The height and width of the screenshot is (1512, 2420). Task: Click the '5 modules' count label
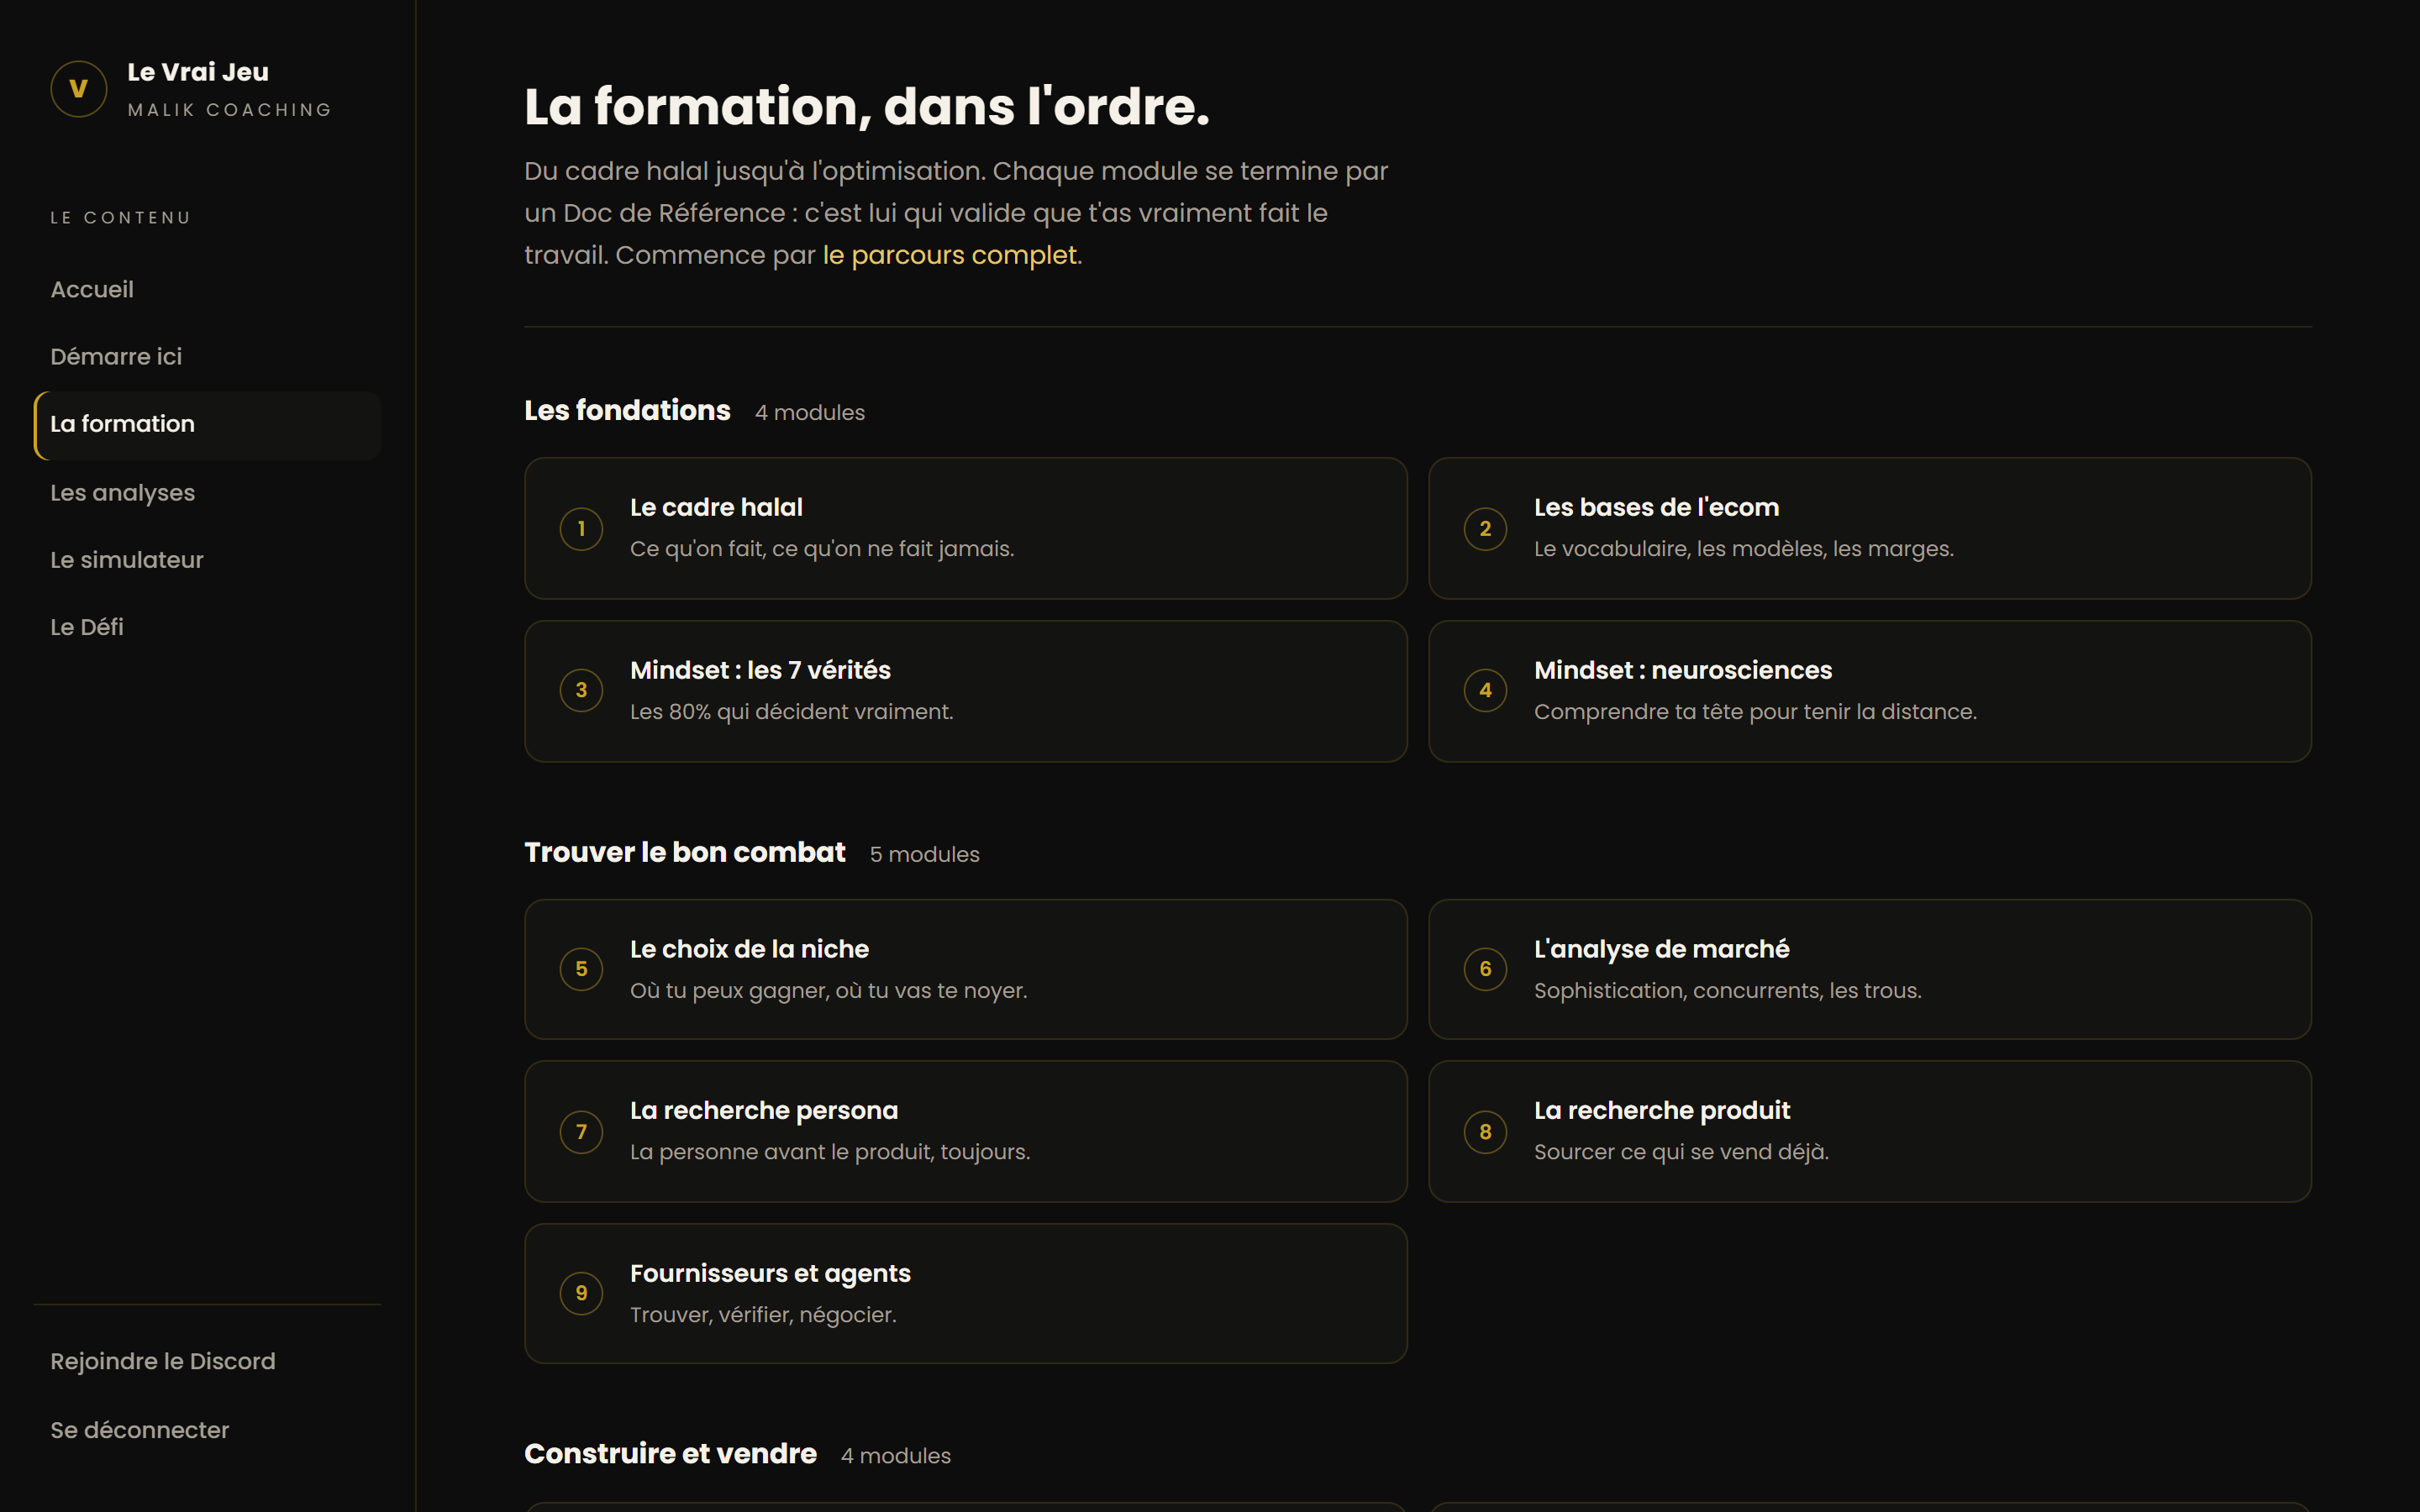click(x=924, y=854)
